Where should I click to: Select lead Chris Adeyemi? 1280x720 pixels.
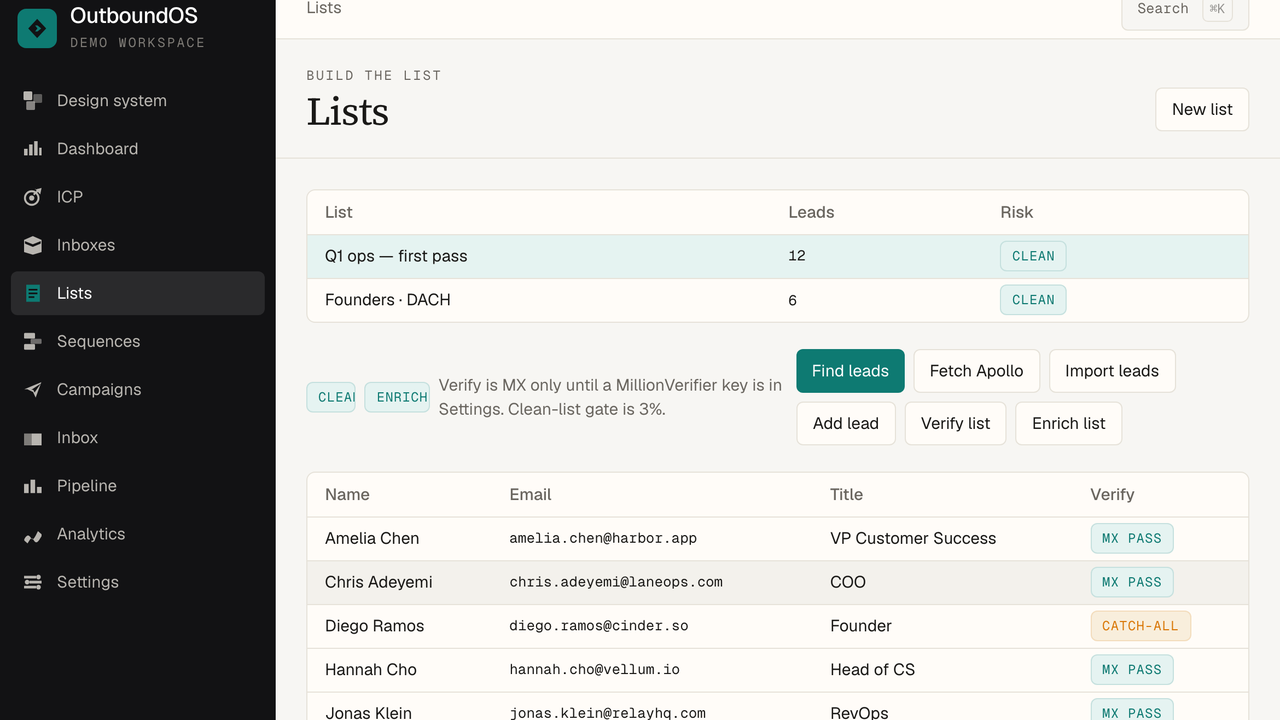coord(379,582)
